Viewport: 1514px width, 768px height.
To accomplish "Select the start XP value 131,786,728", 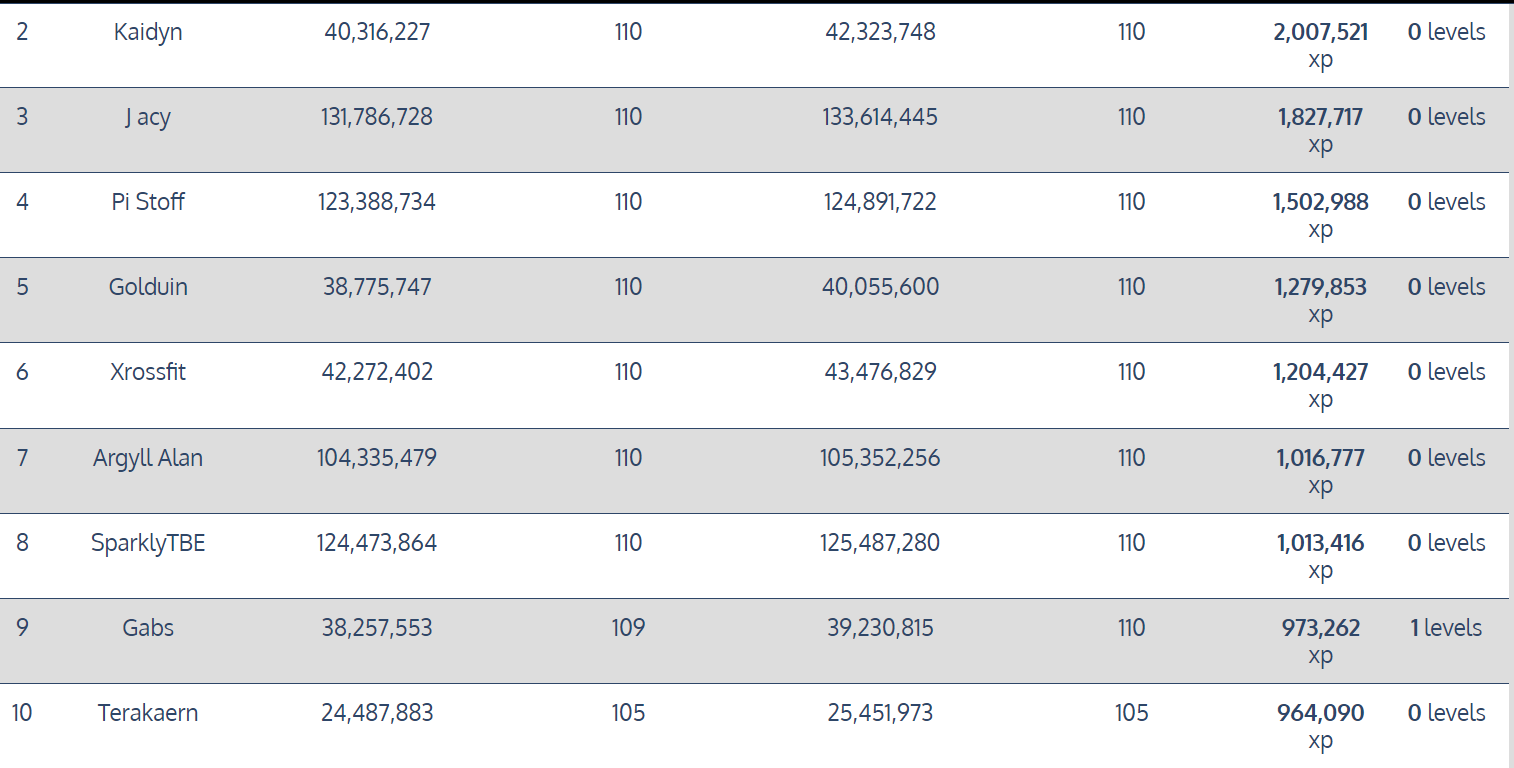I will coord(377,117).
